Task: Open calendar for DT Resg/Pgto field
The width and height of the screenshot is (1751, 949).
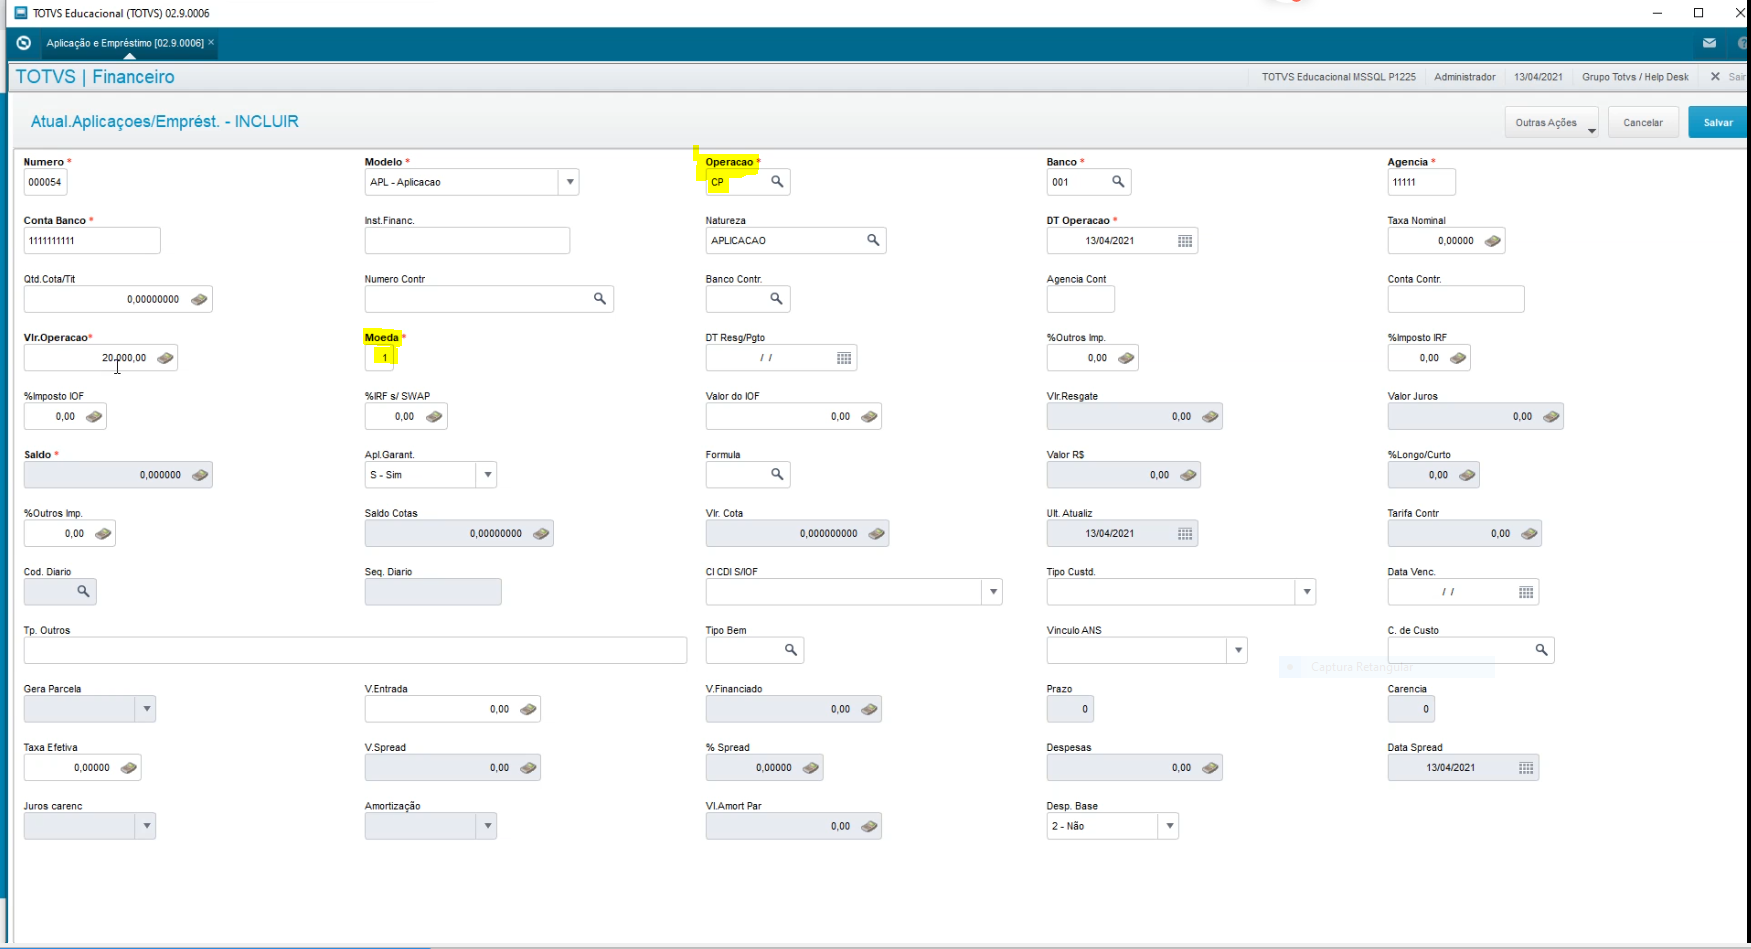Action: pos(844,358)
